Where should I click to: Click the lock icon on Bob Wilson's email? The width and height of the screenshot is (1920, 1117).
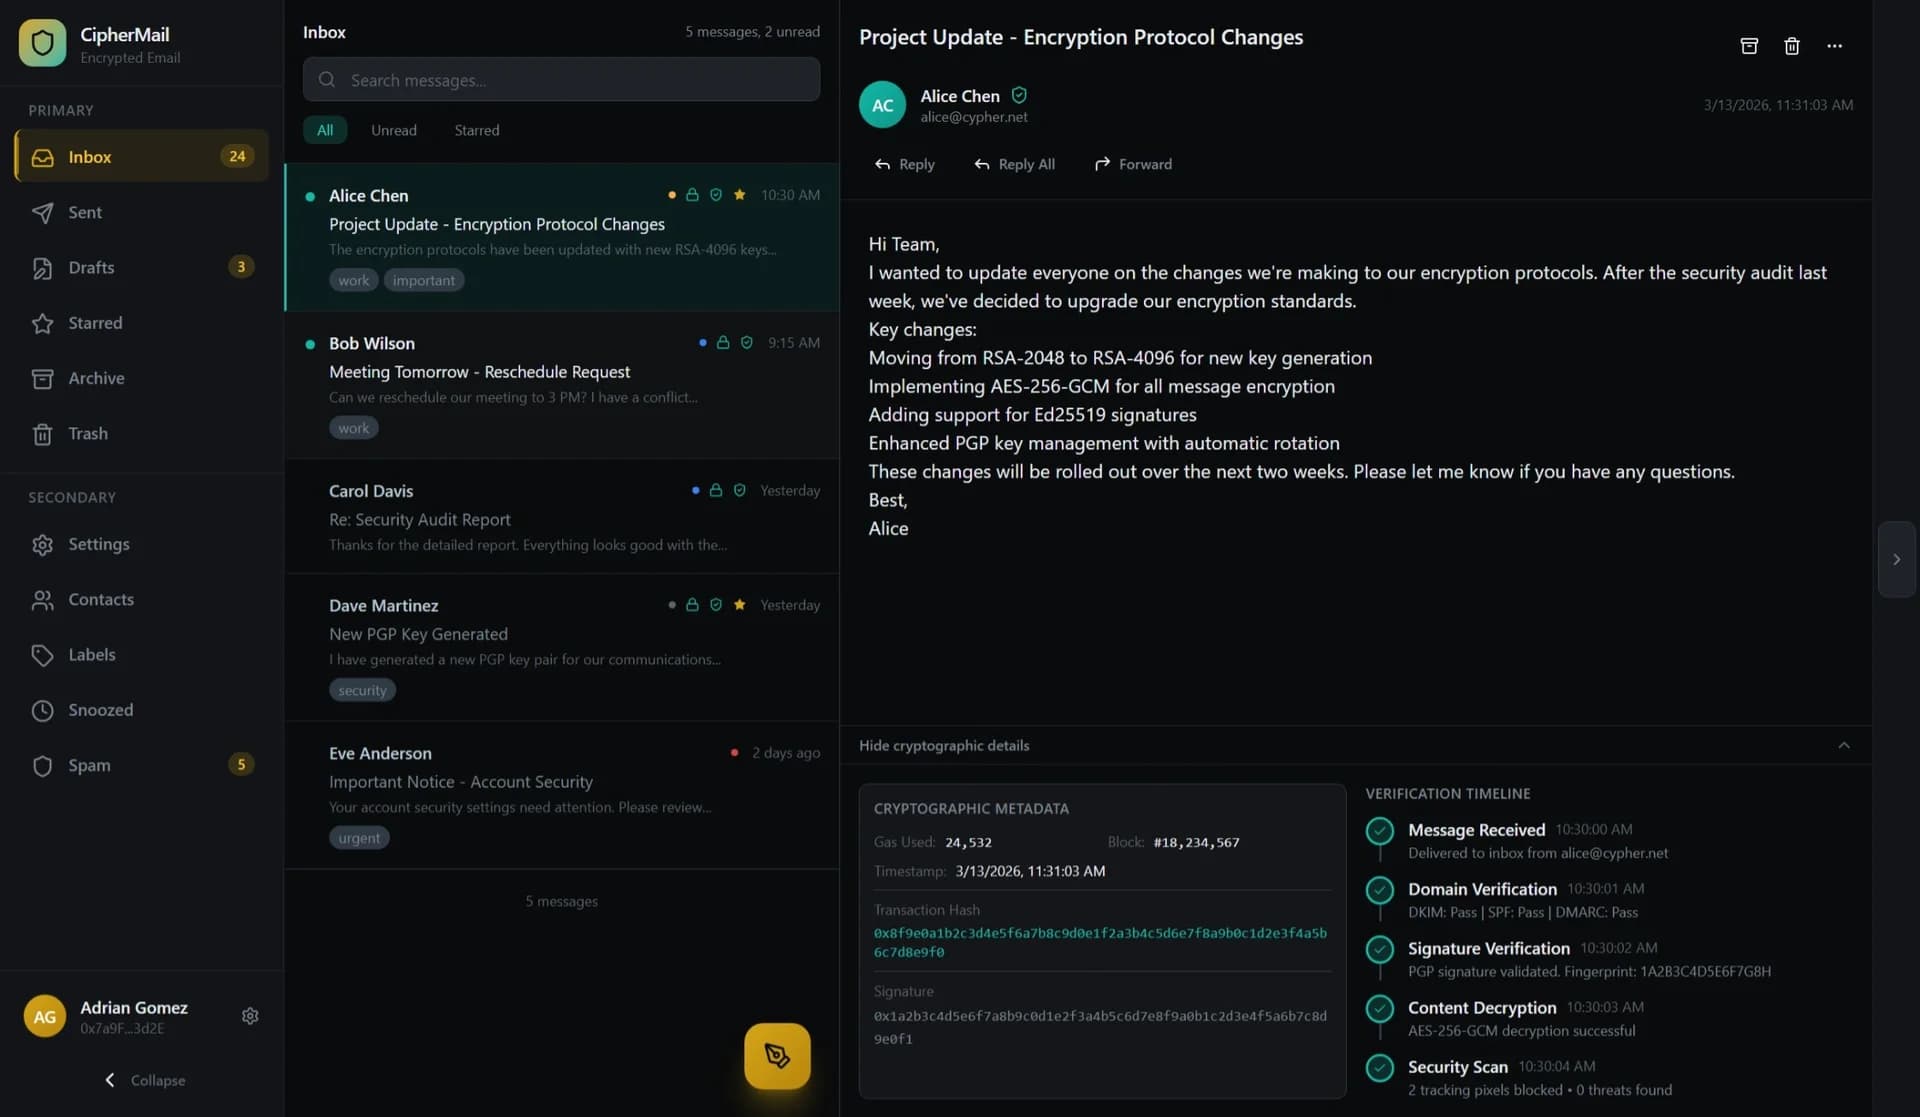point(723,343)
